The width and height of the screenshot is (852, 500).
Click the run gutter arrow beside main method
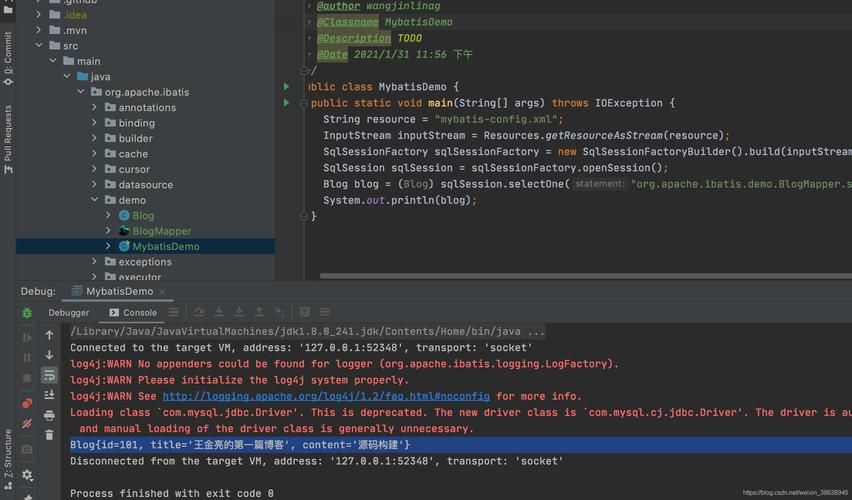286,103
